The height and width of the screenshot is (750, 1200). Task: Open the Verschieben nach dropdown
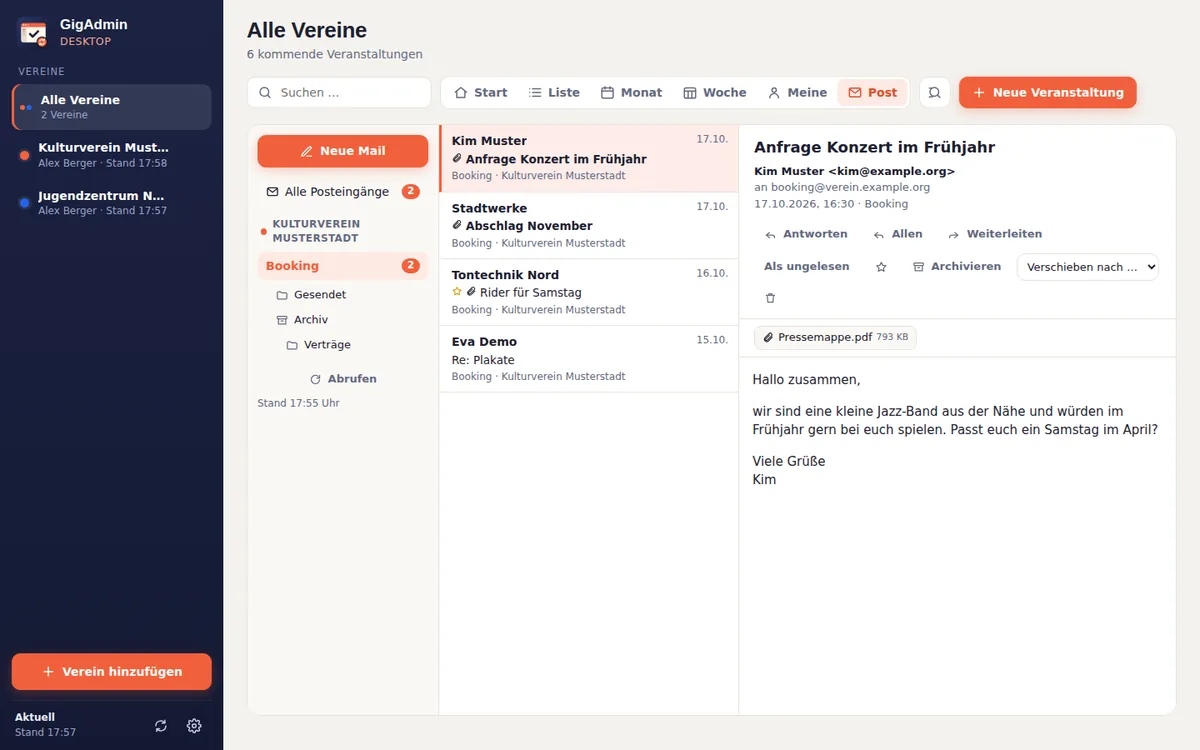[x=1088, y=267]
